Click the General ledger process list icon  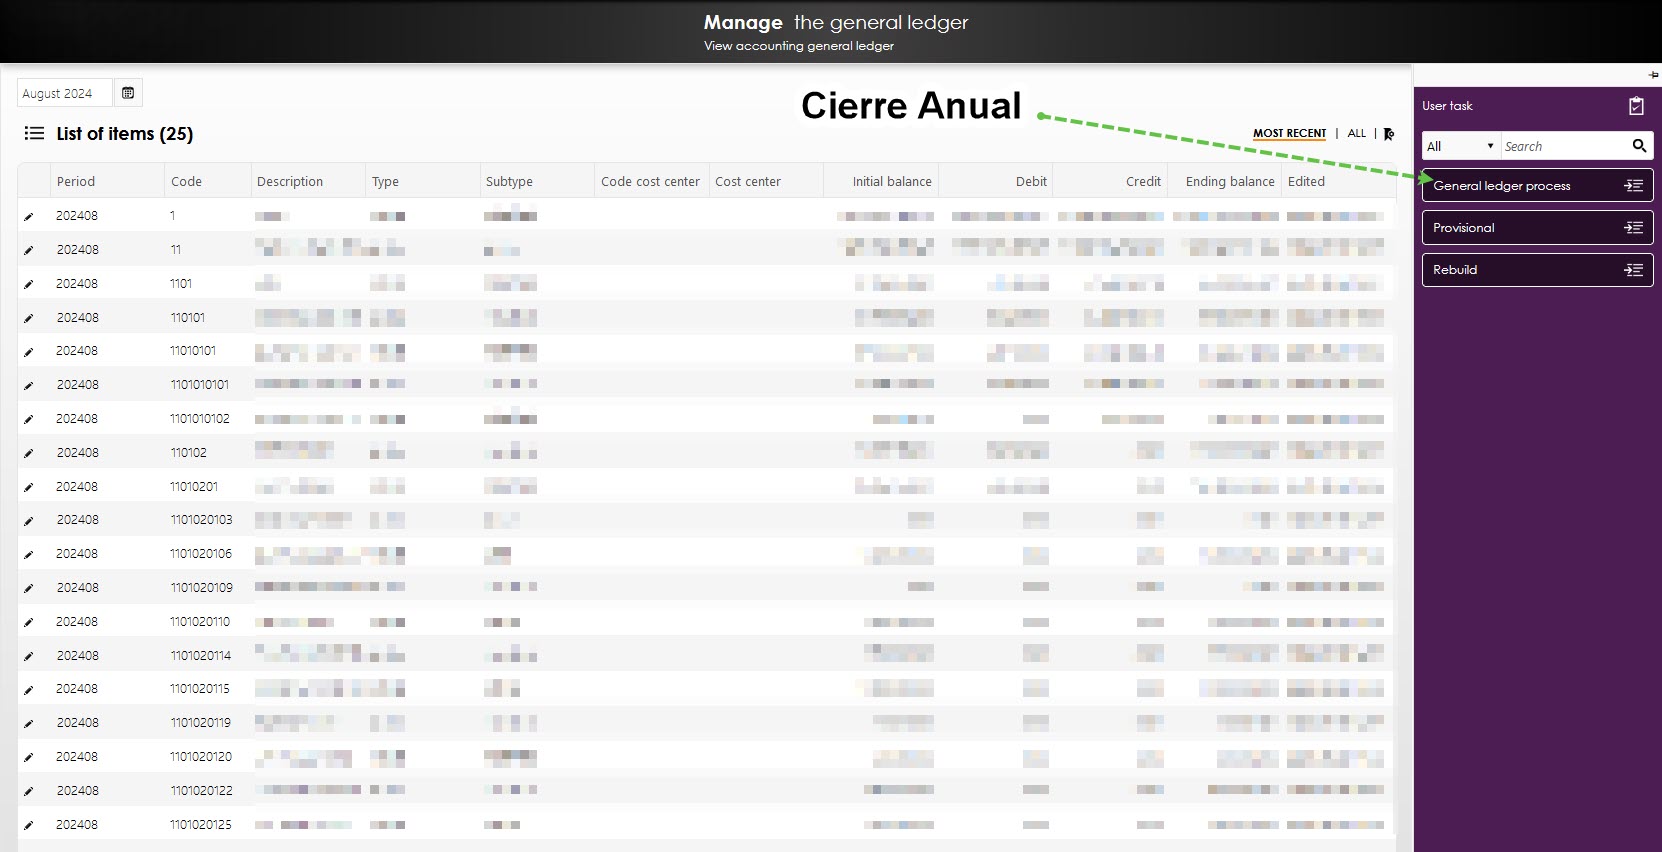tap(1634, 185)
